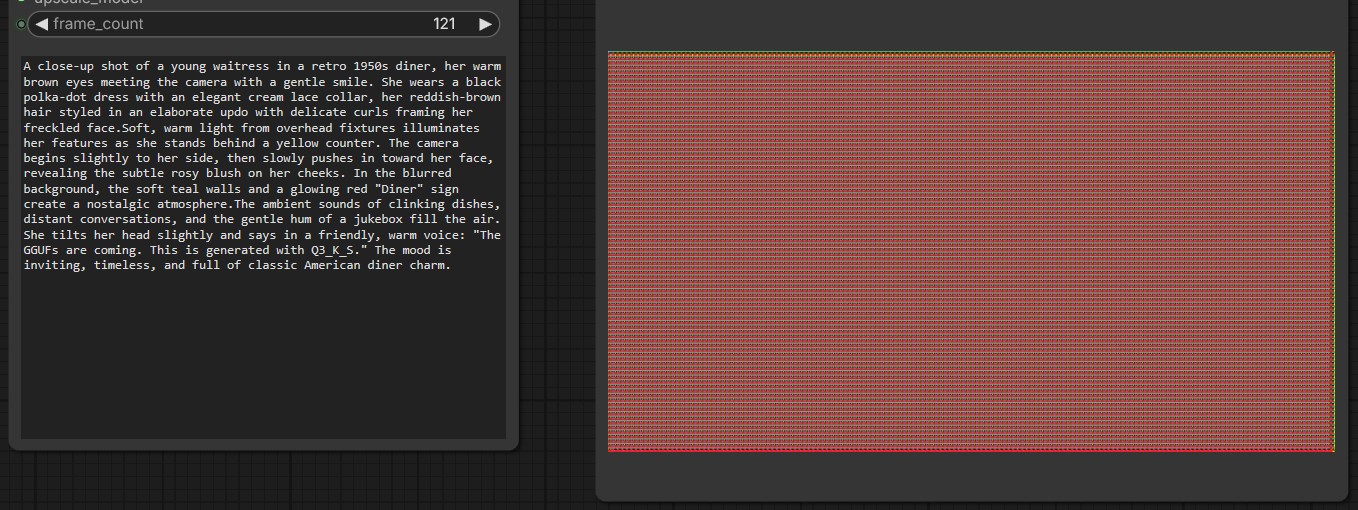Click the word "GGUFs" in the prompt
1358x510 pixels.
pyautogui.click(x=43, y=250)
